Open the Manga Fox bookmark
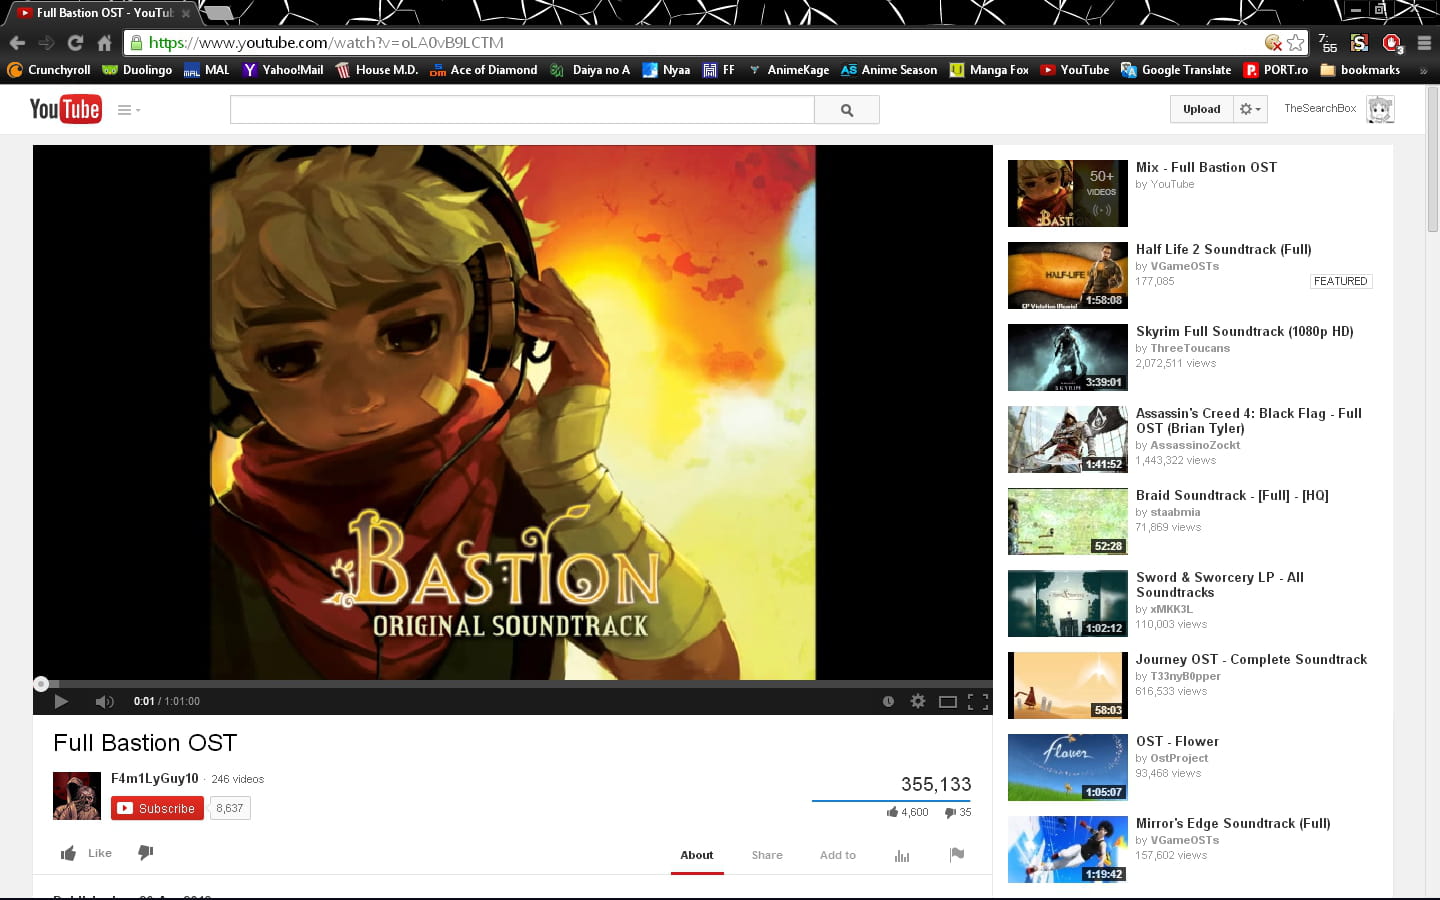Viewport: 1440px width, 900px height. (x=989, y=70)
